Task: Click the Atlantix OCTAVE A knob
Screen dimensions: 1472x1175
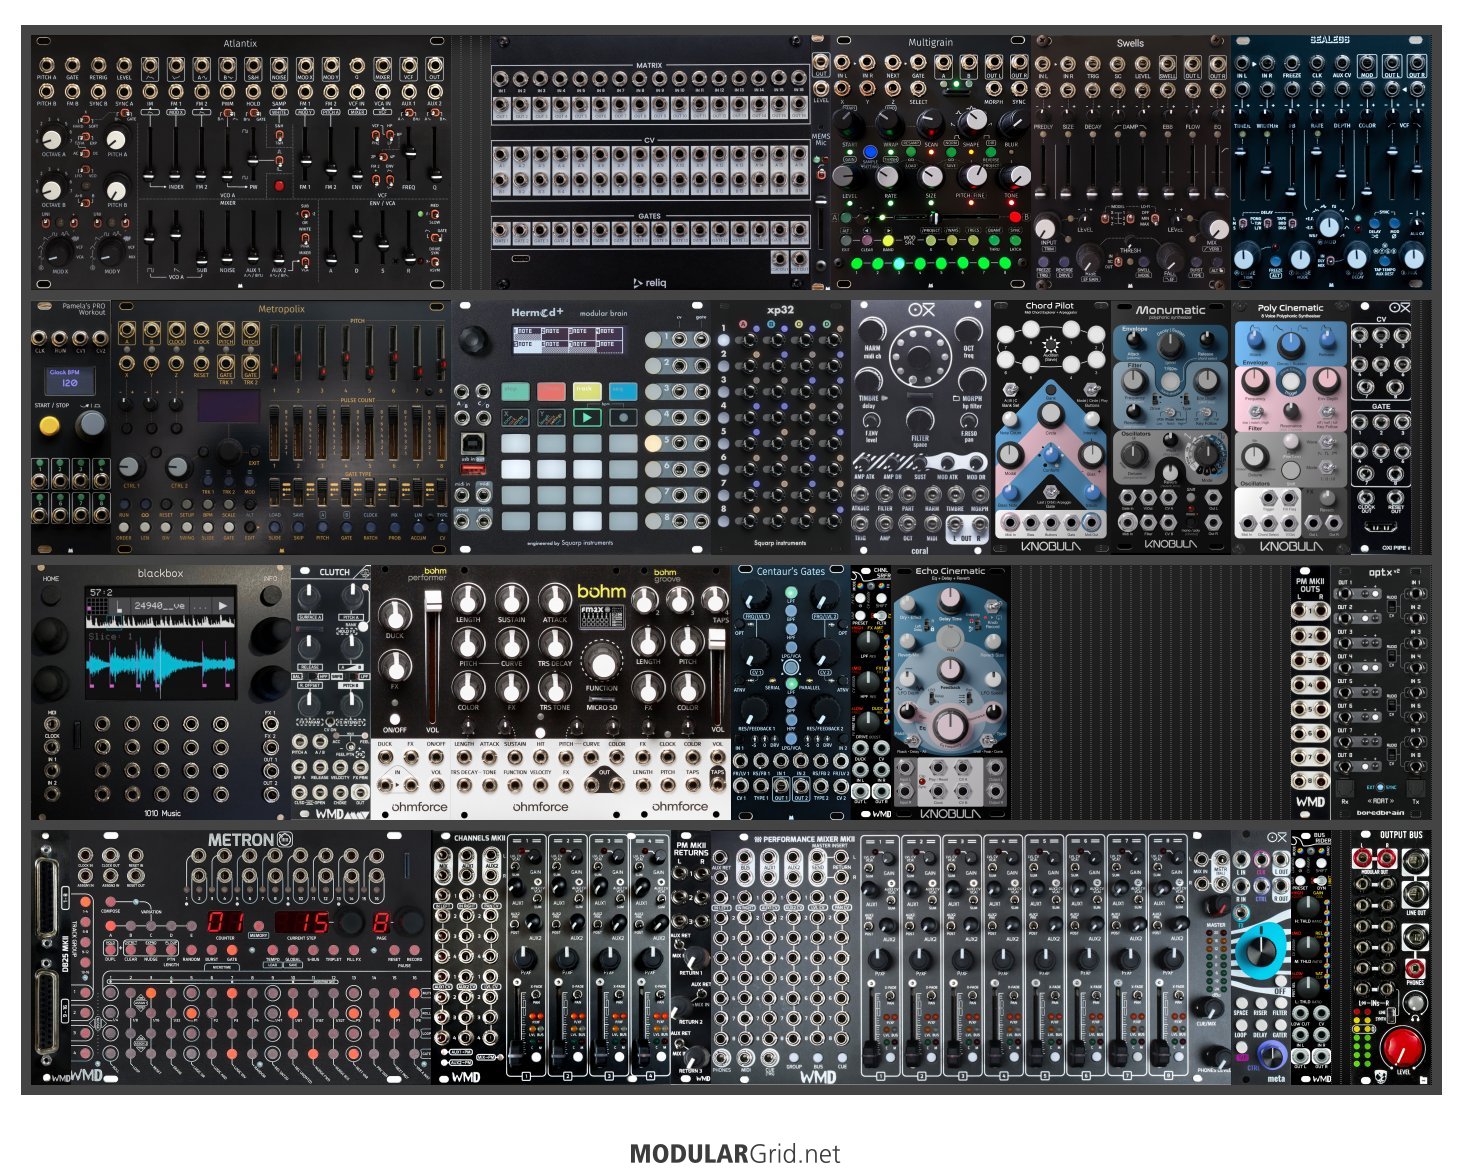Action: pyautogui.click(x=51, y=138)
